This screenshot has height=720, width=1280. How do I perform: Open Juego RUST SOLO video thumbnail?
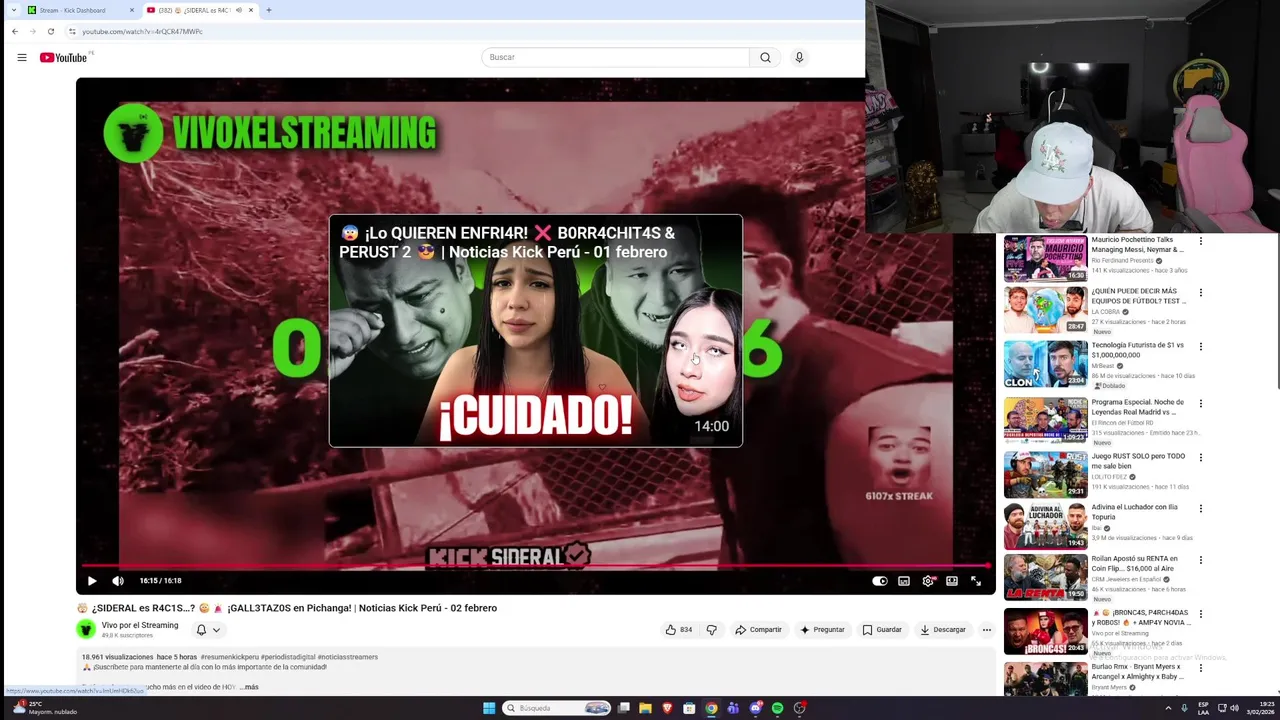coord(1045,475)
